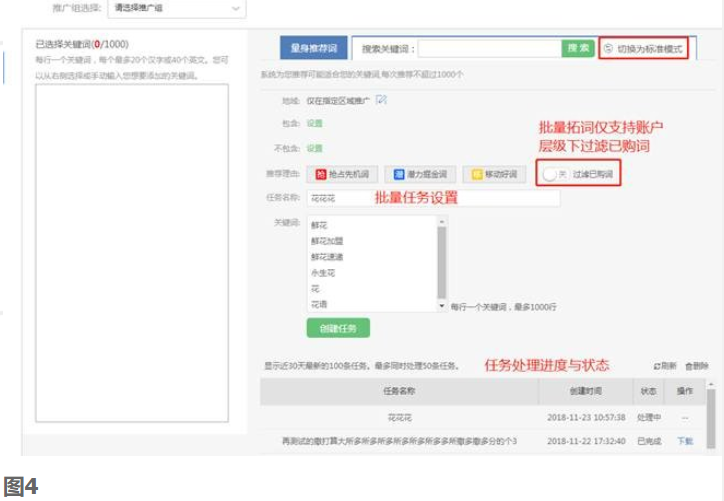
Task: Select the 潜力掘金词 reason button
Action: point(420,174)
